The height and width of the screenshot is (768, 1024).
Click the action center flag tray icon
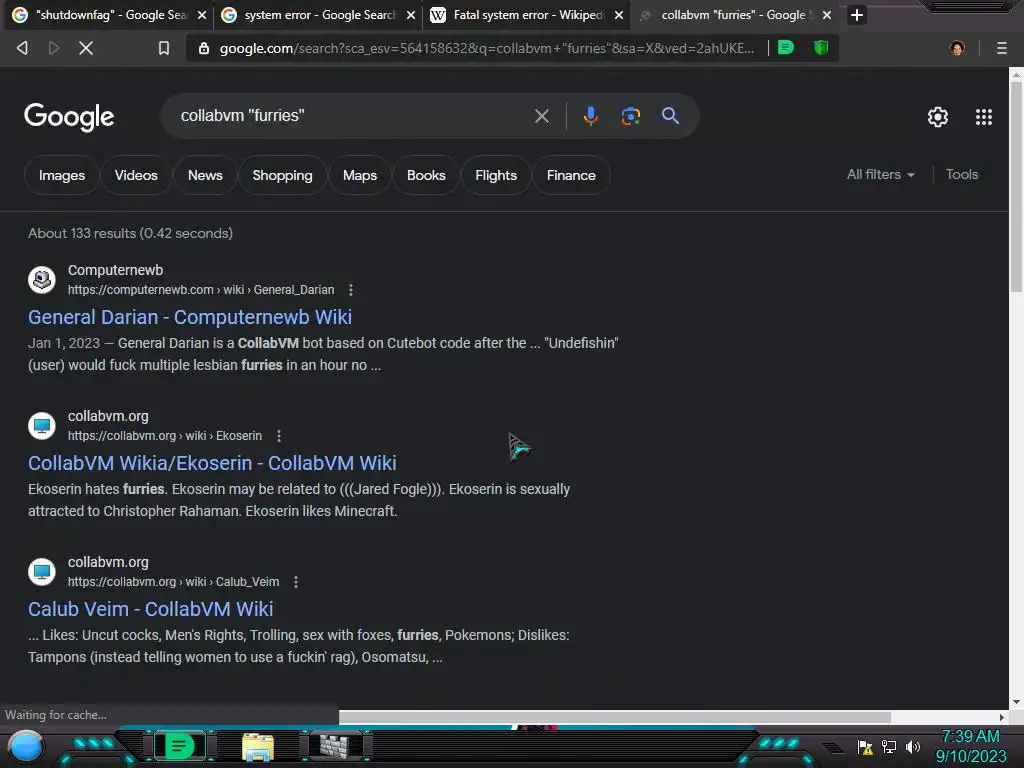pos(865,746)
